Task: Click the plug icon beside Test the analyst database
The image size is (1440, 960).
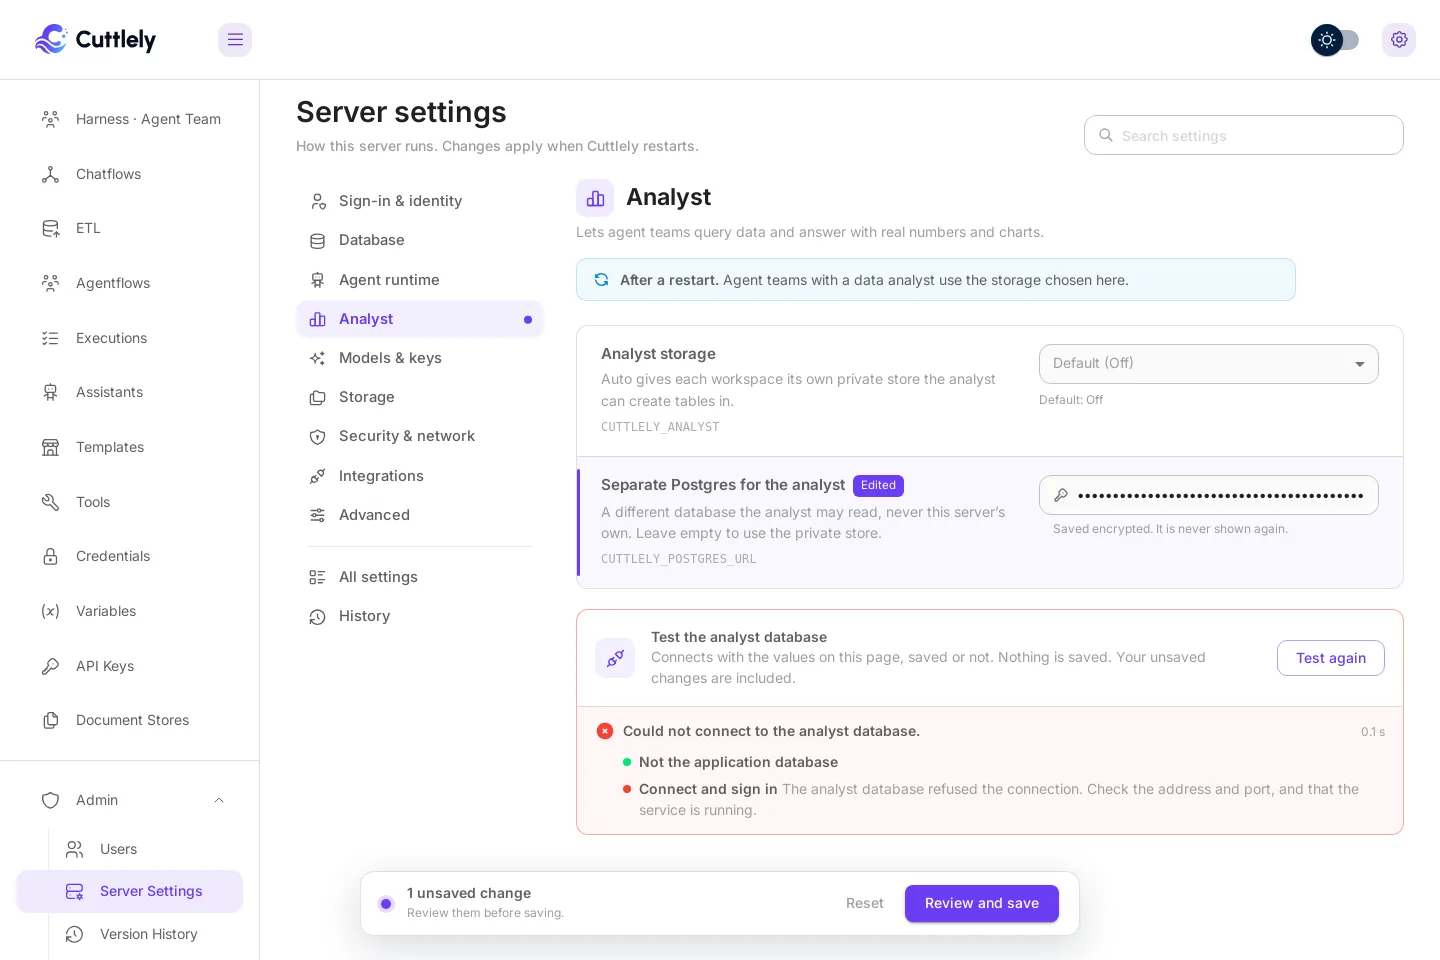Action: (x=615, y=658)
